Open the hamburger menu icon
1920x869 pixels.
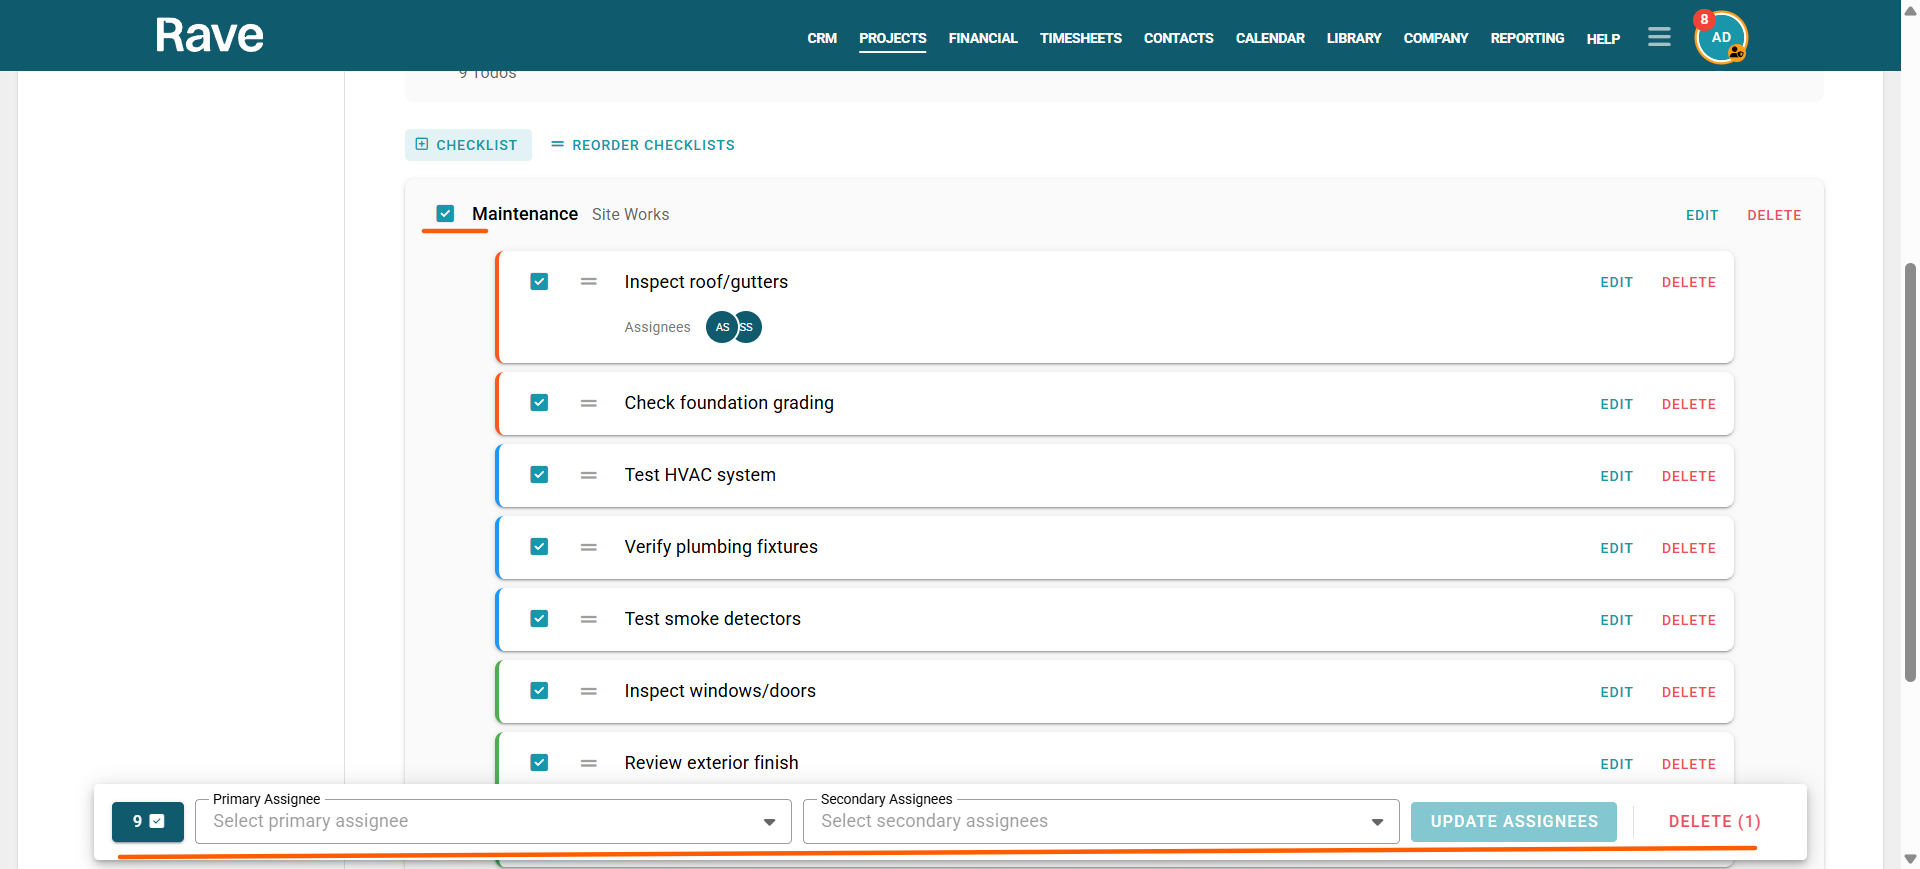coord(1659,37)
